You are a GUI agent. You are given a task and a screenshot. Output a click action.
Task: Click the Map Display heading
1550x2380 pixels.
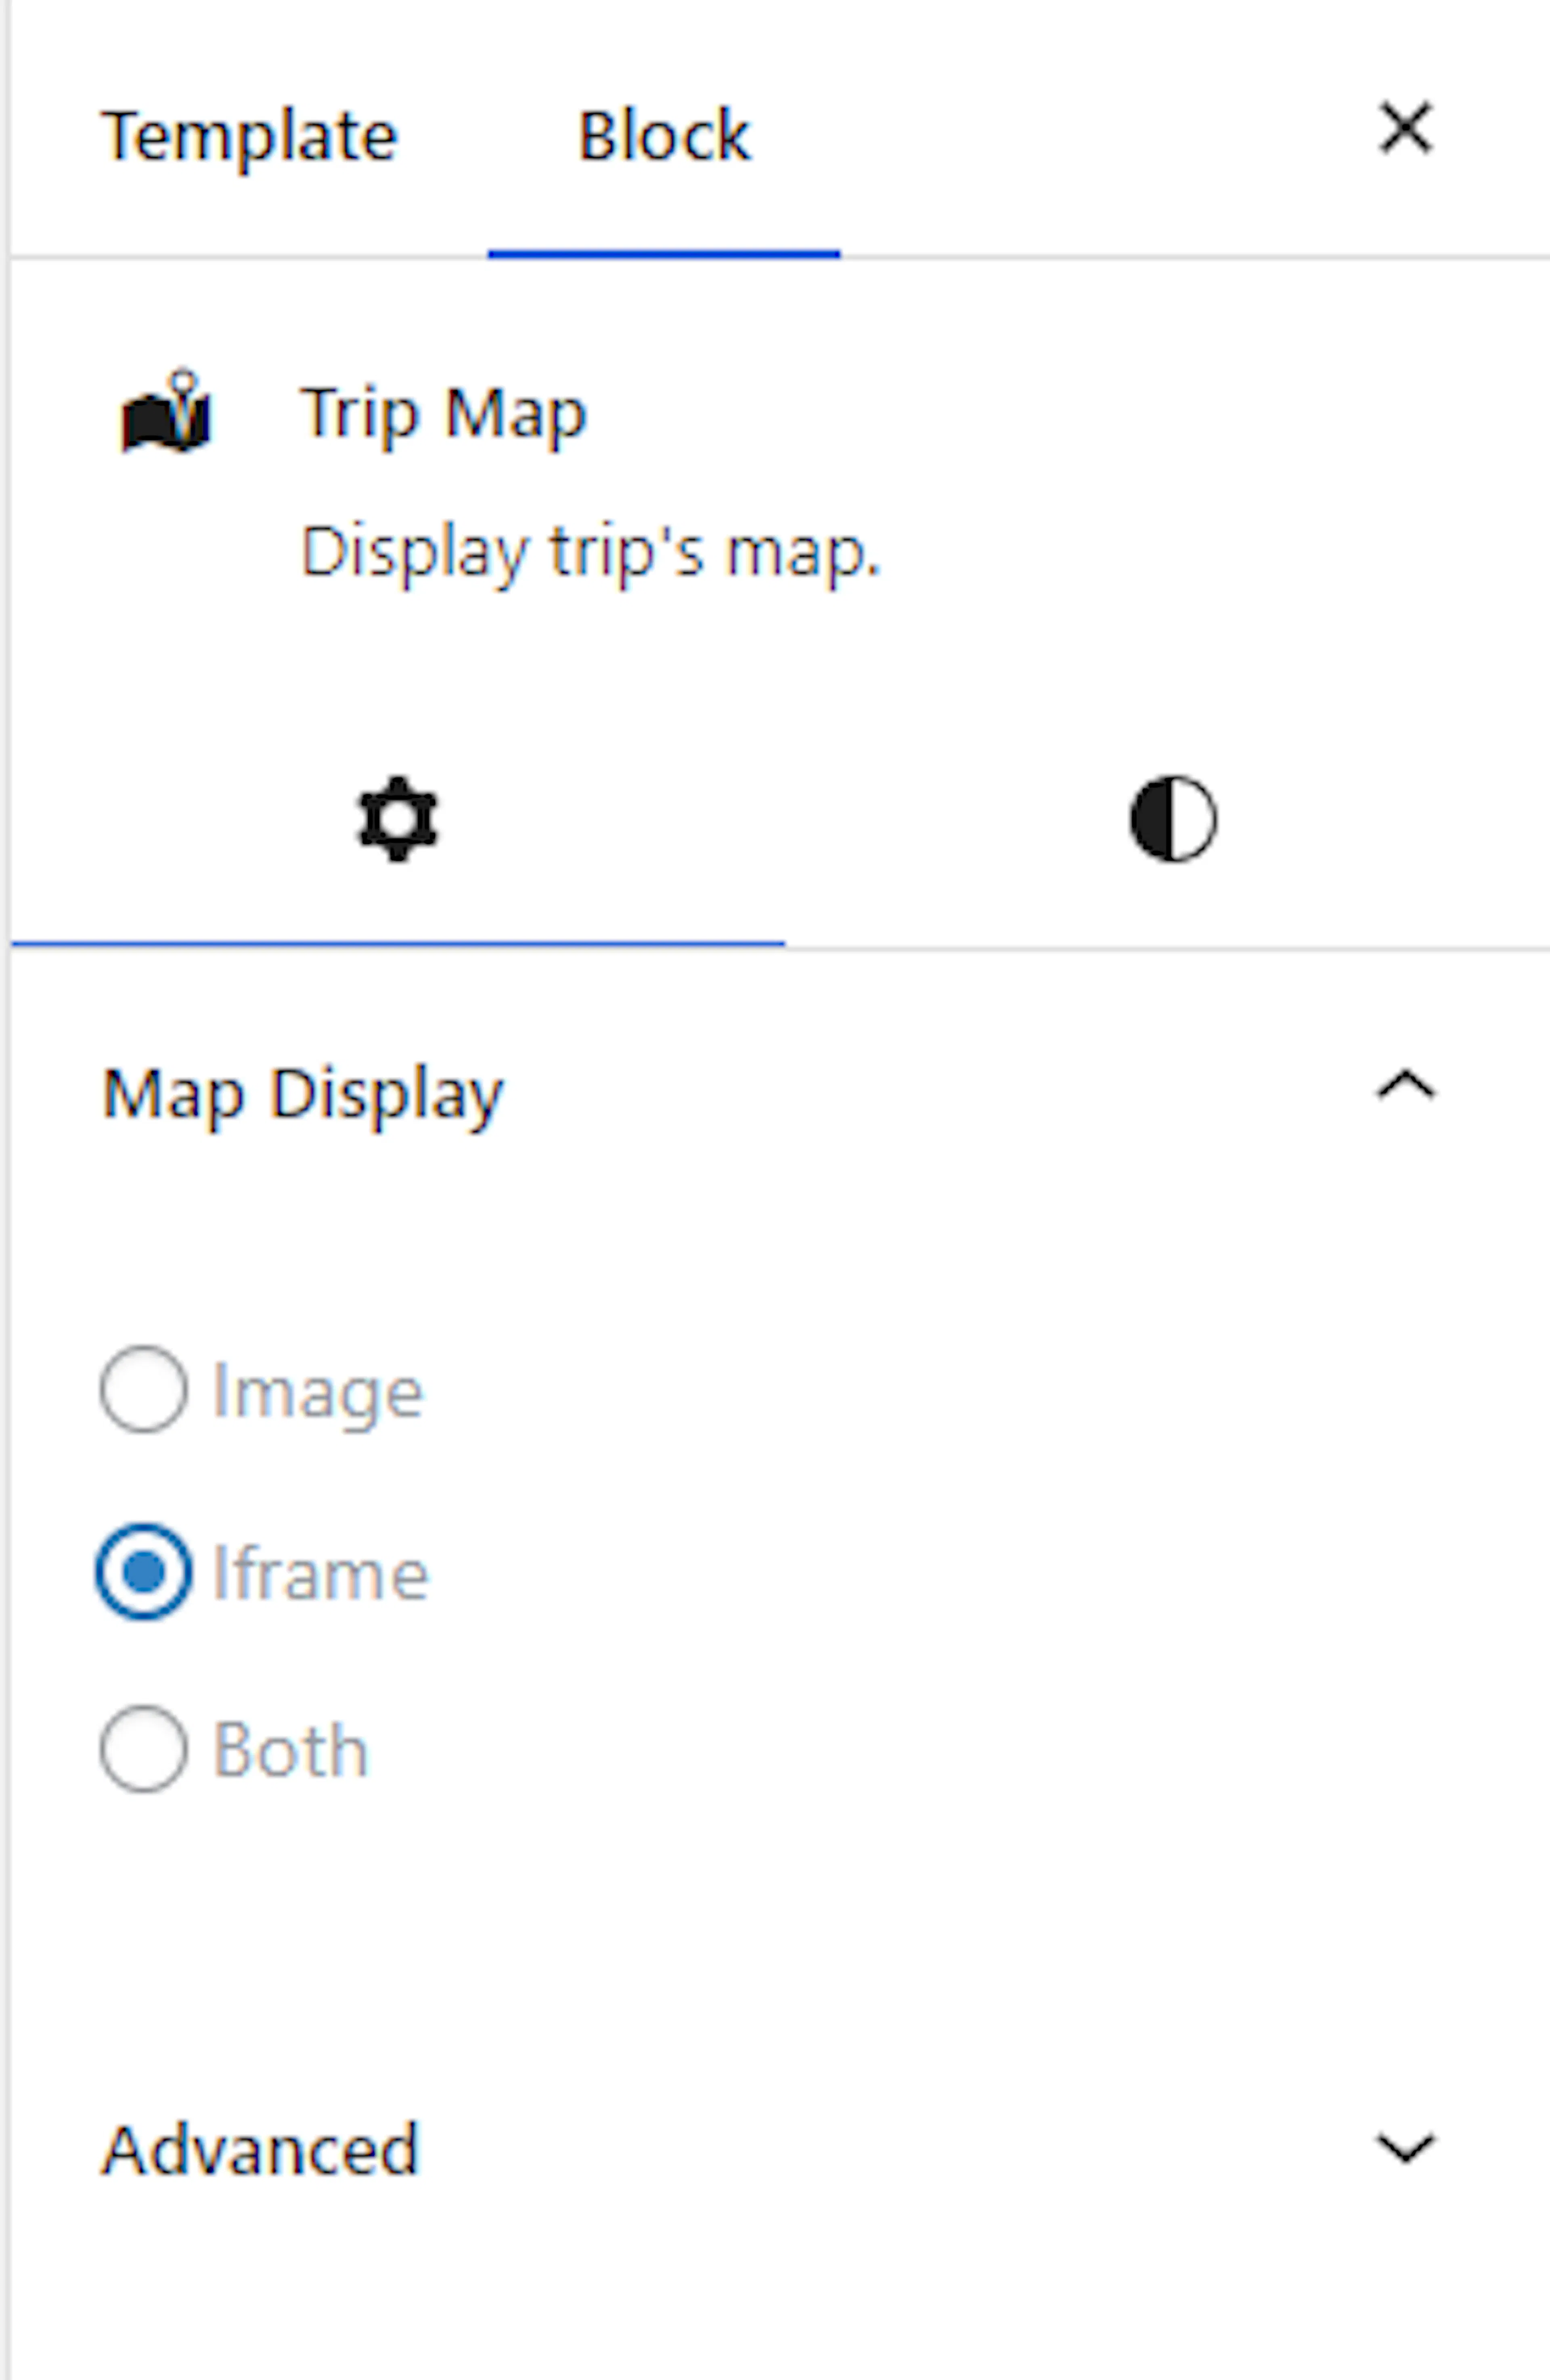coord(303,1094)
